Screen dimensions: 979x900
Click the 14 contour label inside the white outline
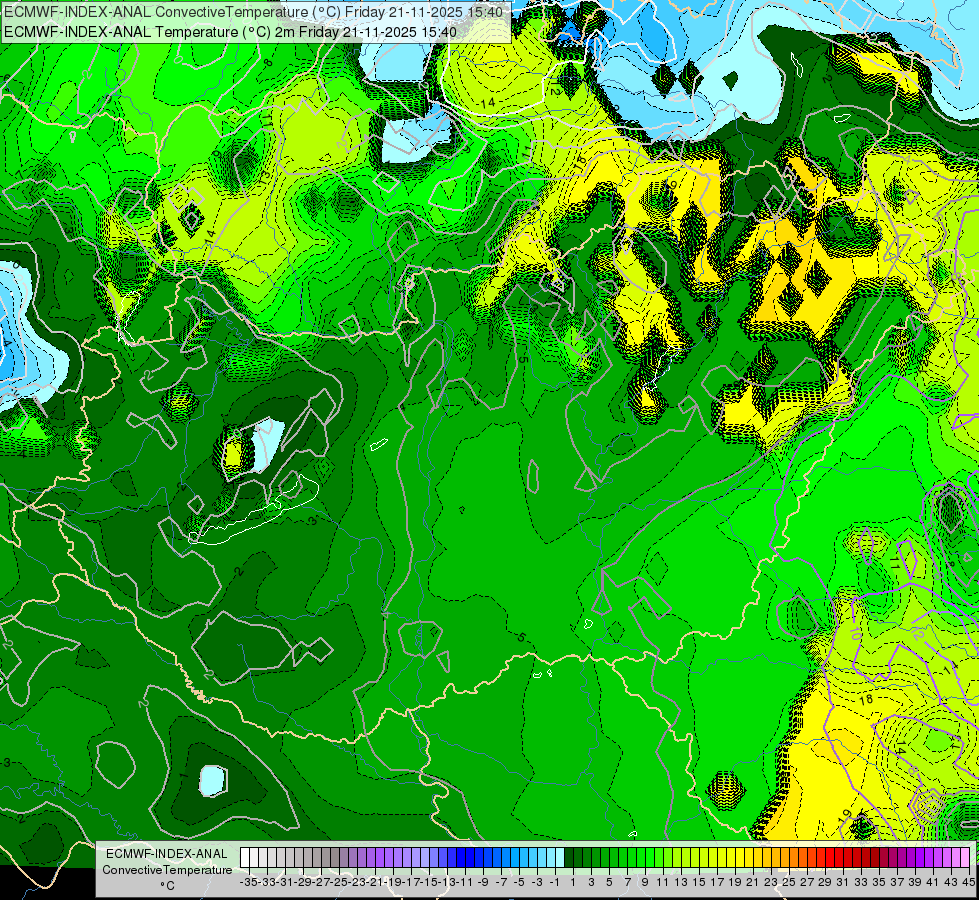(488, 102)
